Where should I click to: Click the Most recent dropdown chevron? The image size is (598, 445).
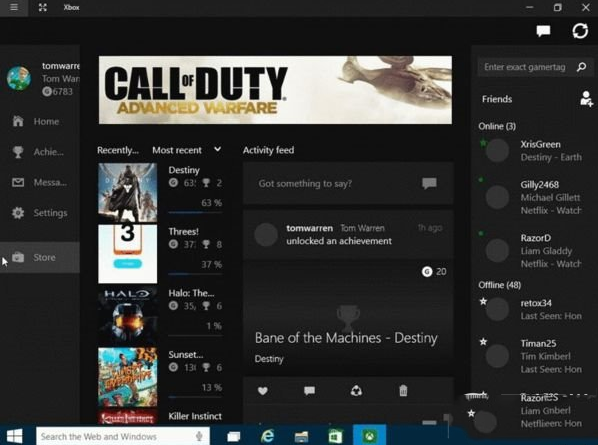(217, 149)
